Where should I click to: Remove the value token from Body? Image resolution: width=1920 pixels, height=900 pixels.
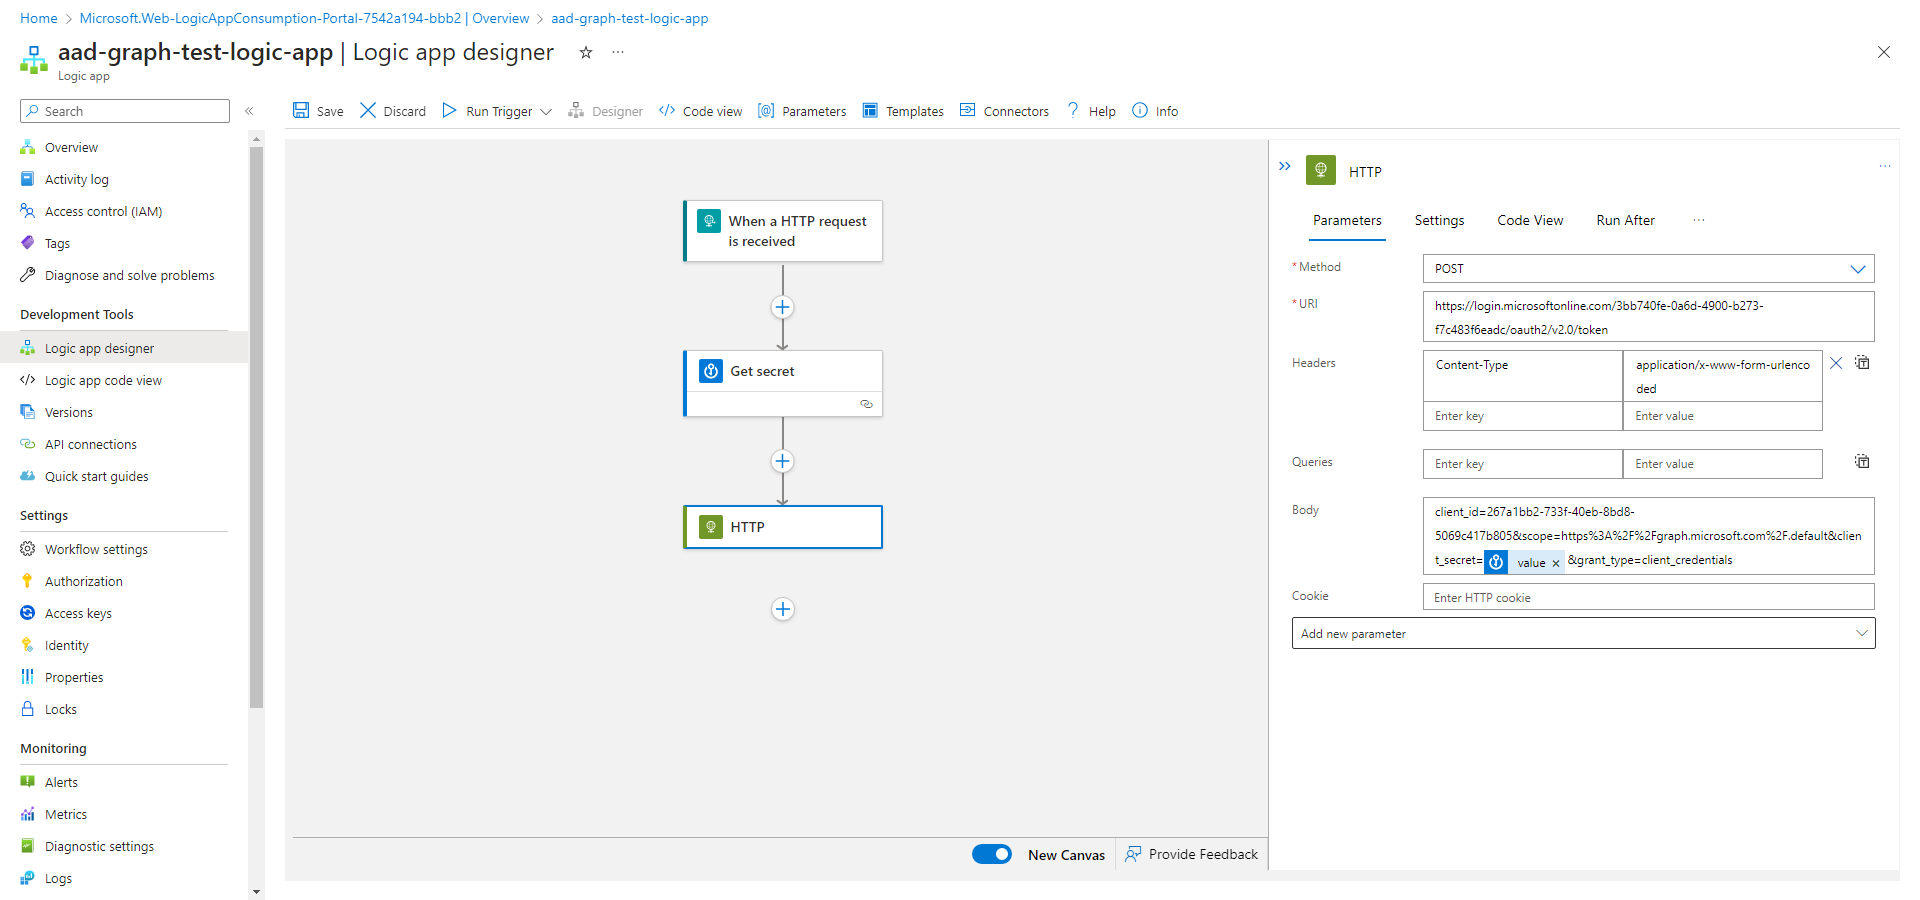1556,563
